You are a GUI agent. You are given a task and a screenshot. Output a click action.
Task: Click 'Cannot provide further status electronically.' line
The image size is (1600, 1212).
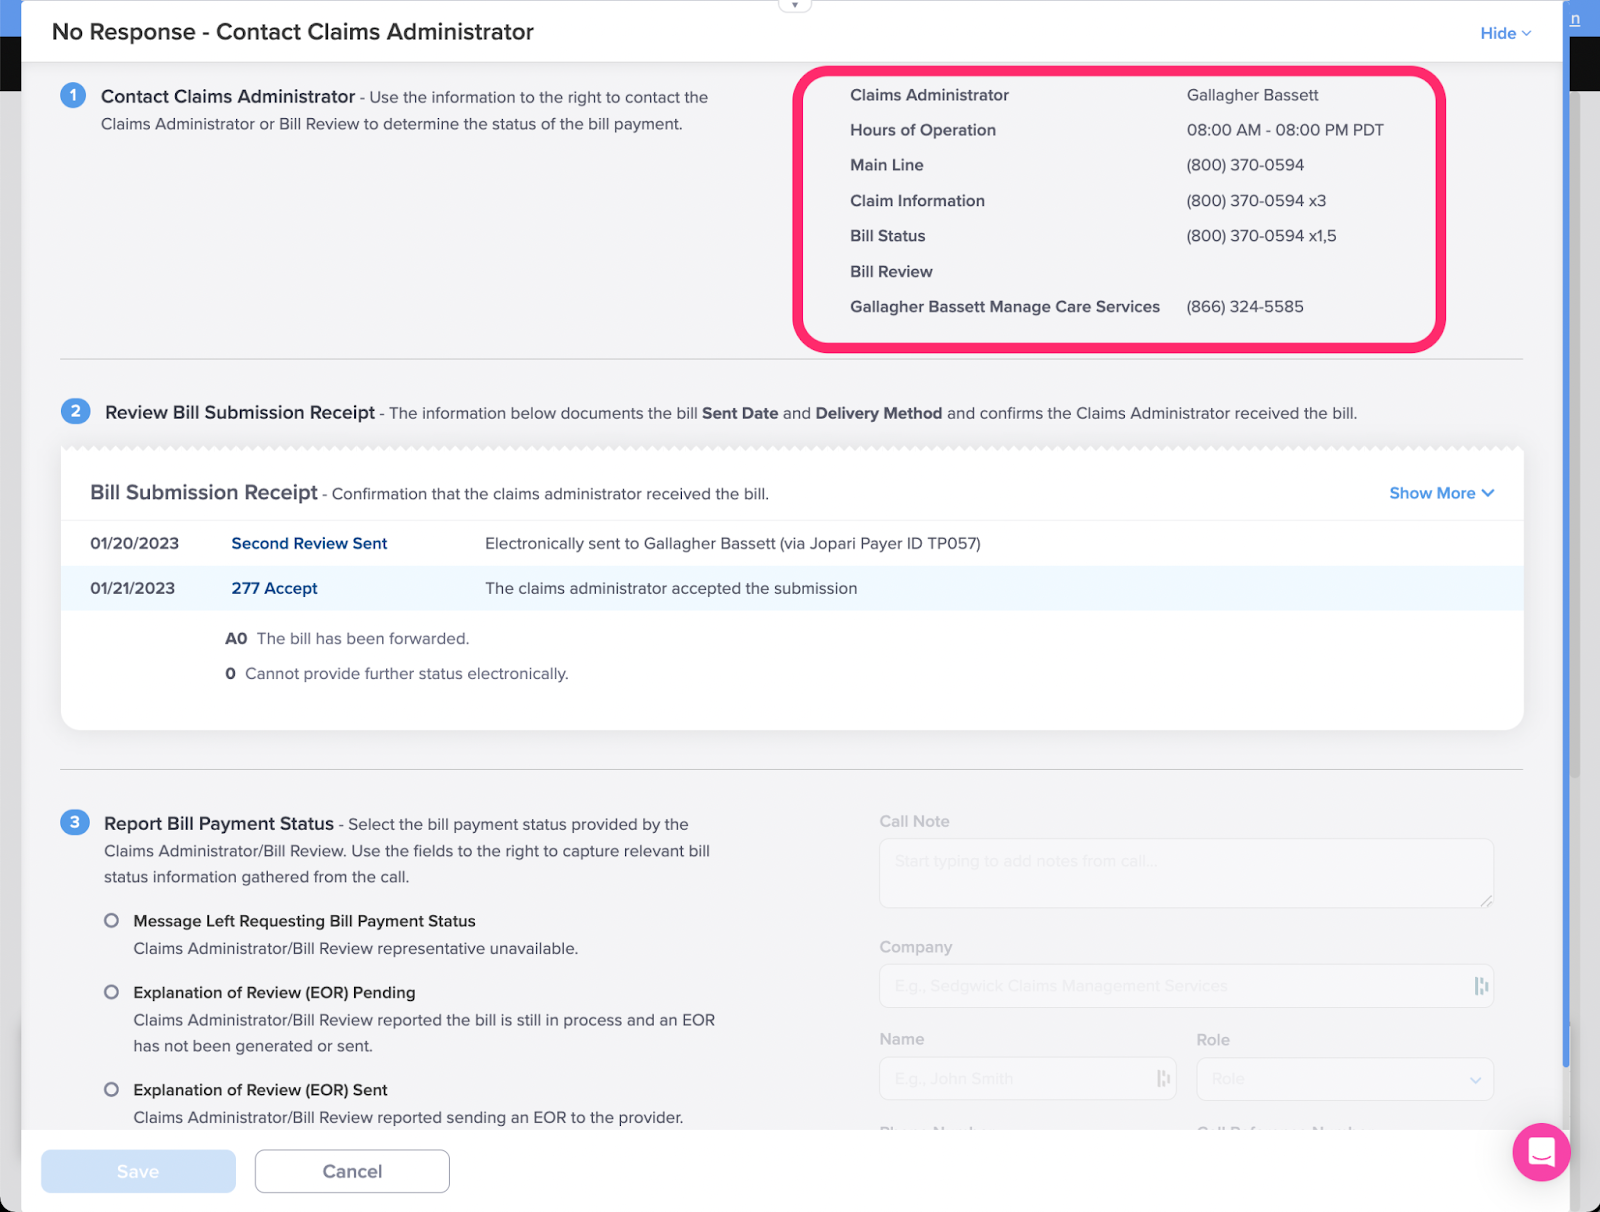click(406, 674)
